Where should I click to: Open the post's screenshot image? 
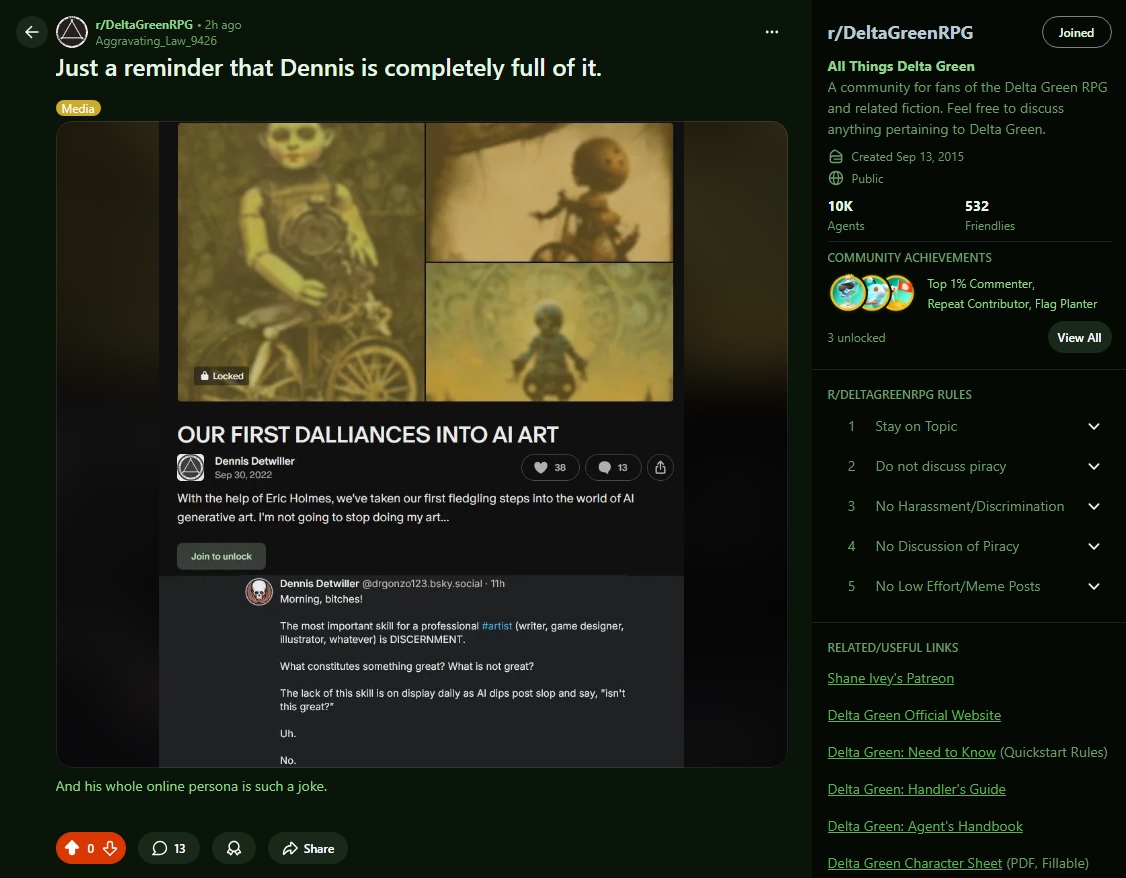click(x=422, y=444)
